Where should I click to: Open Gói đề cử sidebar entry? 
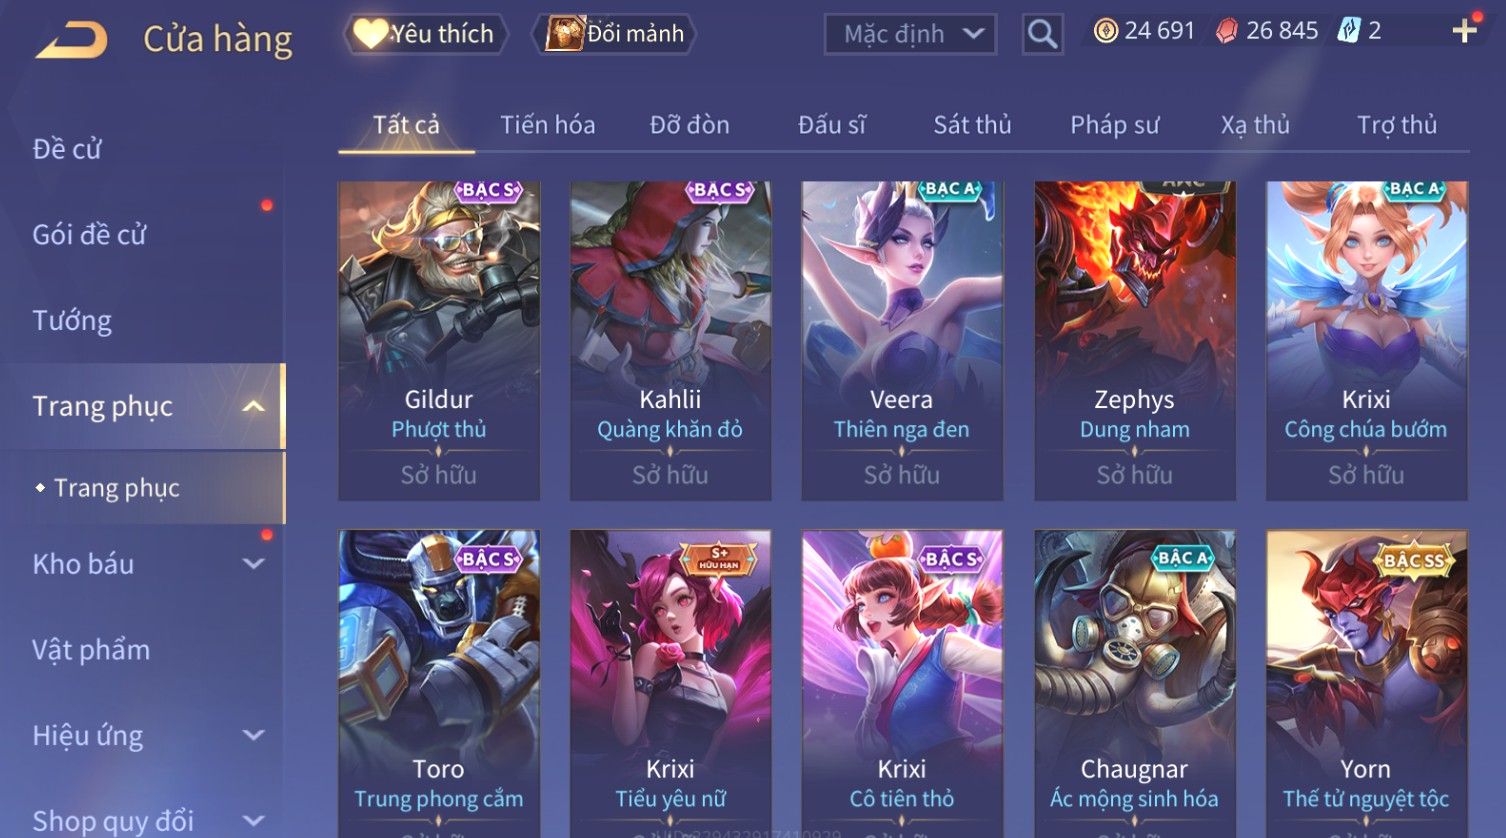pyautogui.click(x=89, y=234)
